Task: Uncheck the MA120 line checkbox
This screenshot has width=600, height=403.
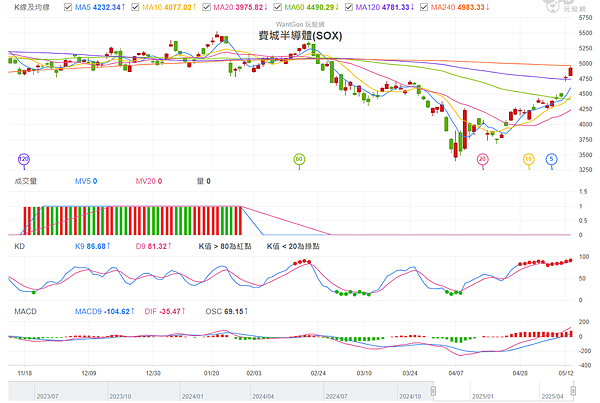Action: coord(349,7)
